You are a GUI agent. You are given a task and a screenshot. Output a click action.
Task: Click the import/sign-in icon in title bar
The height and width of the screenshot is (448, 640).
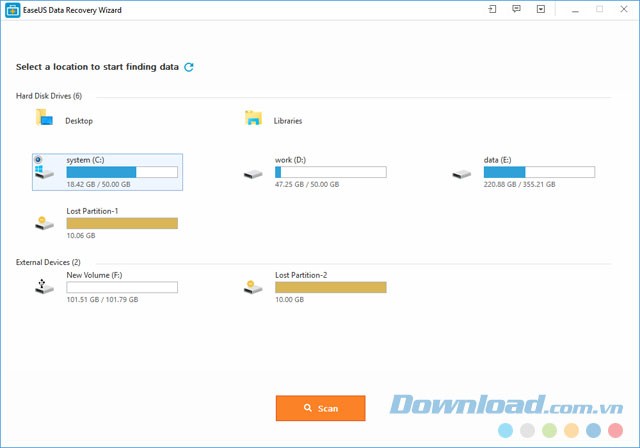(x=492, y=9)
